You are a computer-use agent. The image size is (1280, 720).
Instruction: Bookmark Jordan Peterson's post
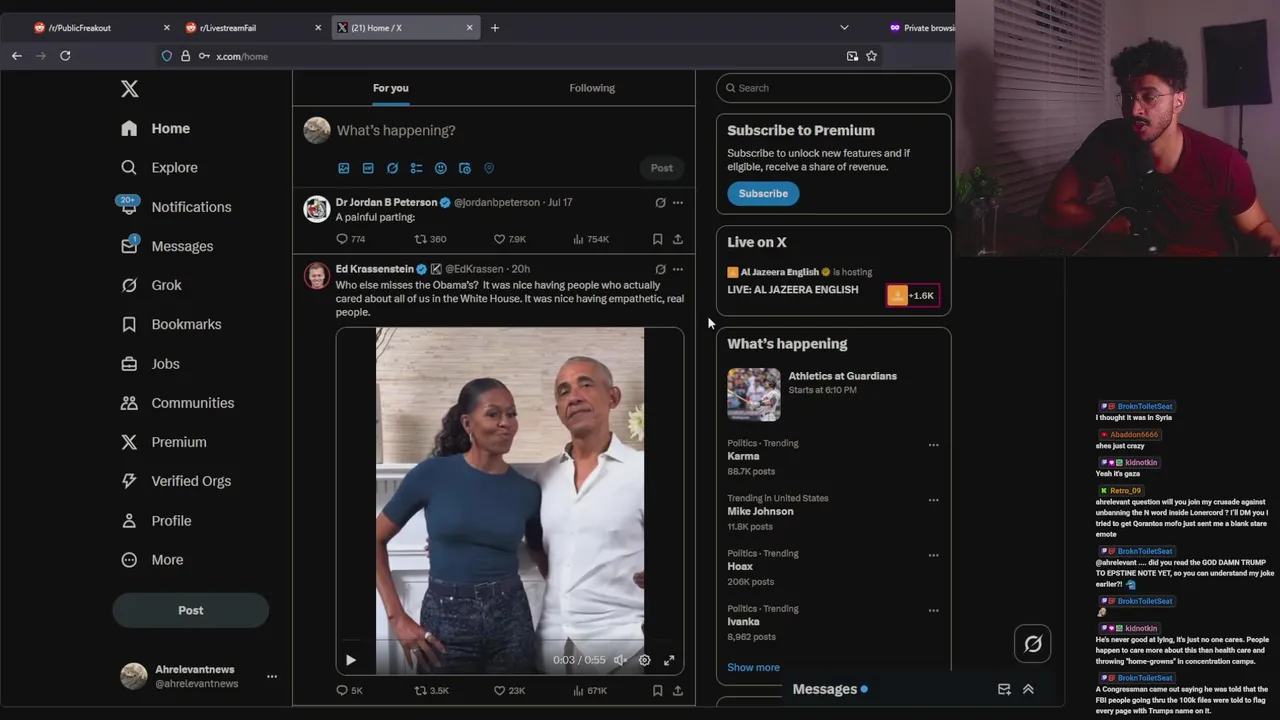pyautogui.click(x=657, y=239)
